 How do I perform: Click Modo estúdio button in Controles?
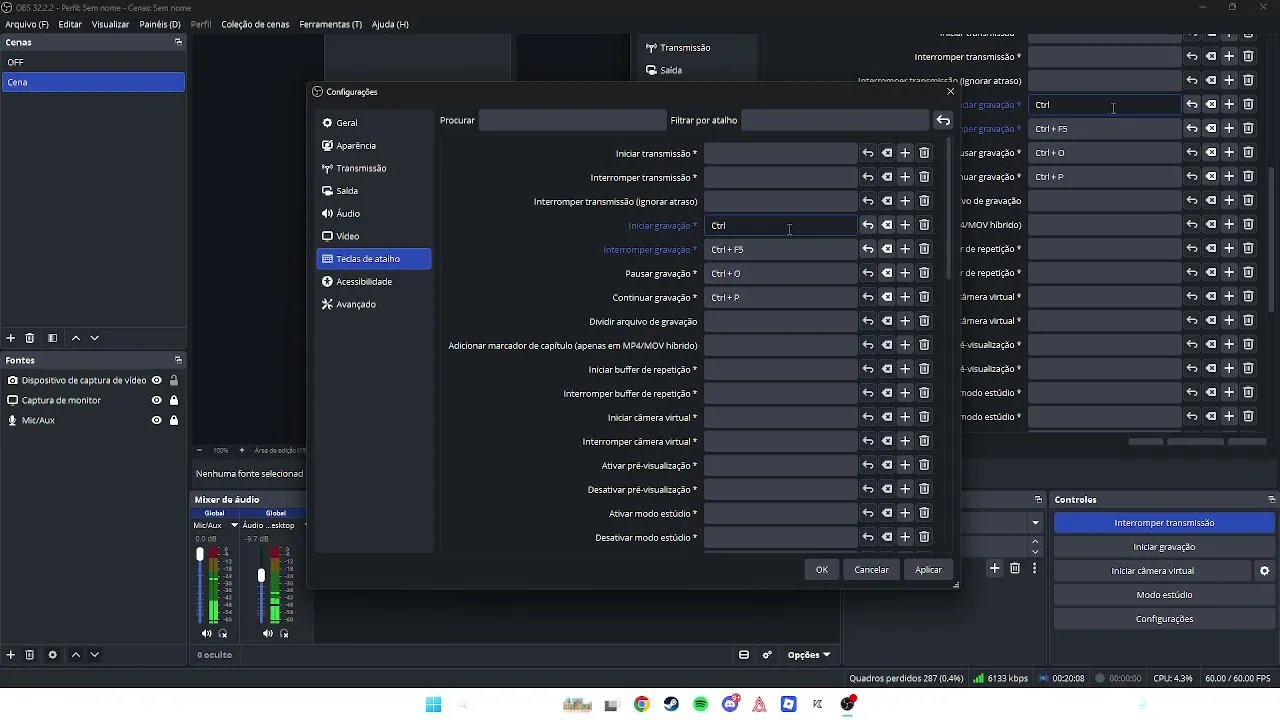point(1164,595)
